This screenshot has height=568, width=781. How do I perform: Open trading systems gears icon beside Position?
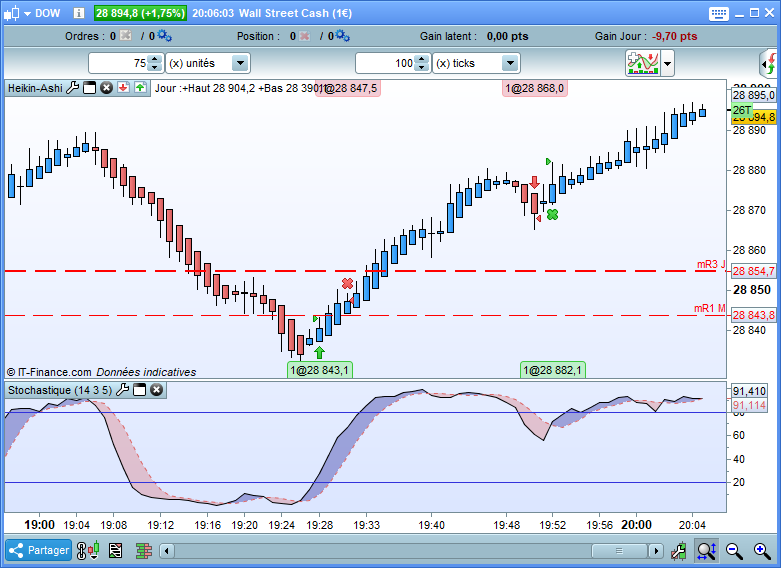pos(342,36)
